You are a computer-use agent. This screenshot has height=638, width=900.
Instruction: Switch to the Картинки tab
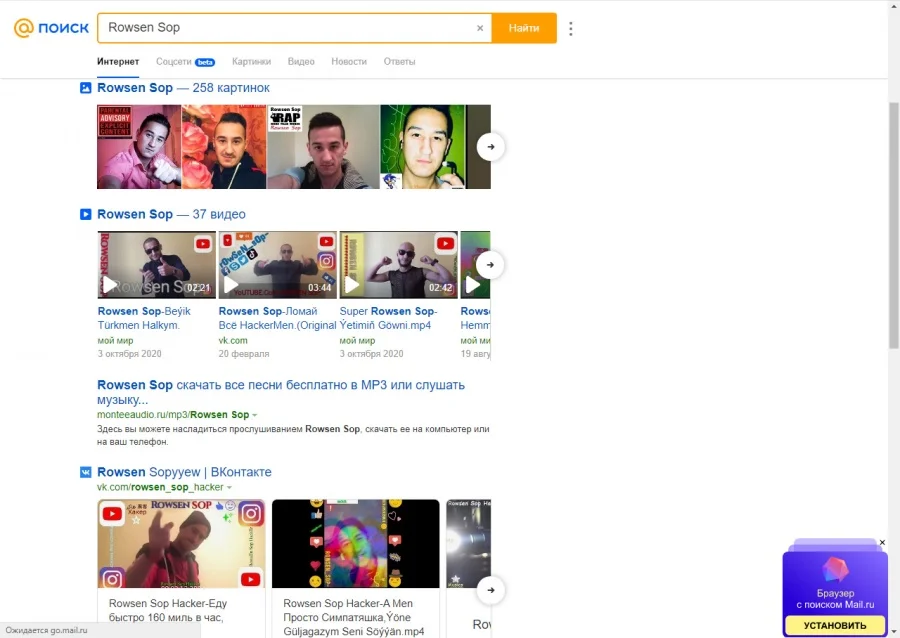251,62
